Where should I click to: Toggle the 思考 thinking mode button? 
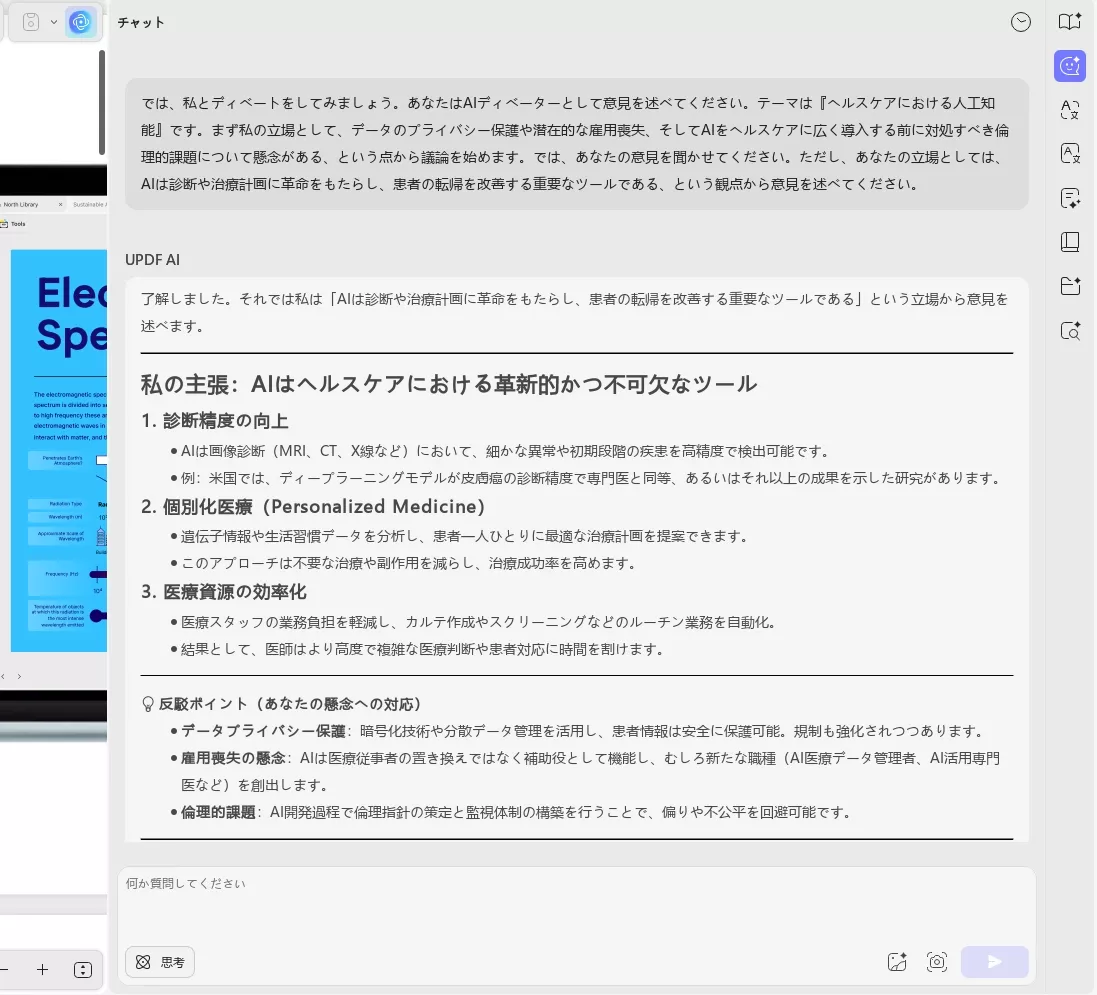point(160,962)
